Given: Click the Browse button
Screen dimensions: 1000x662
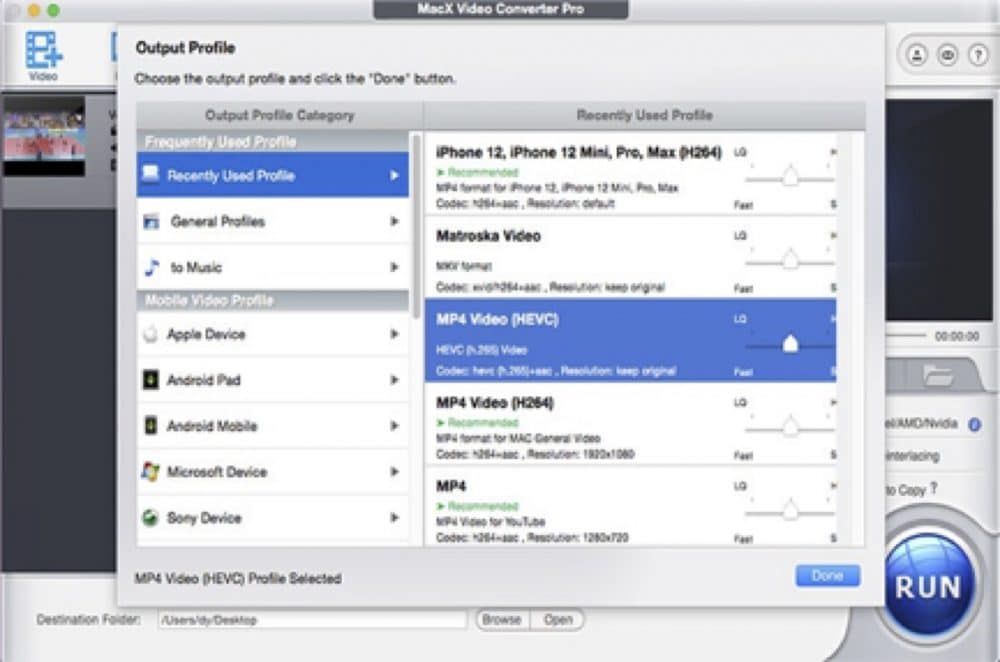Looking at the screenshot, I should pos(502,619).
